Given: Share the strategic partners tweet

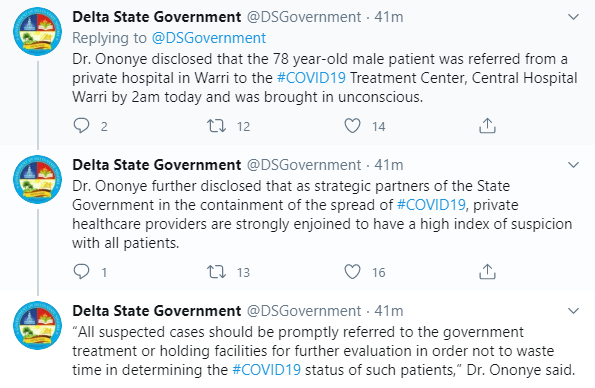Looking at the screenshot, I should click(487, 271).
